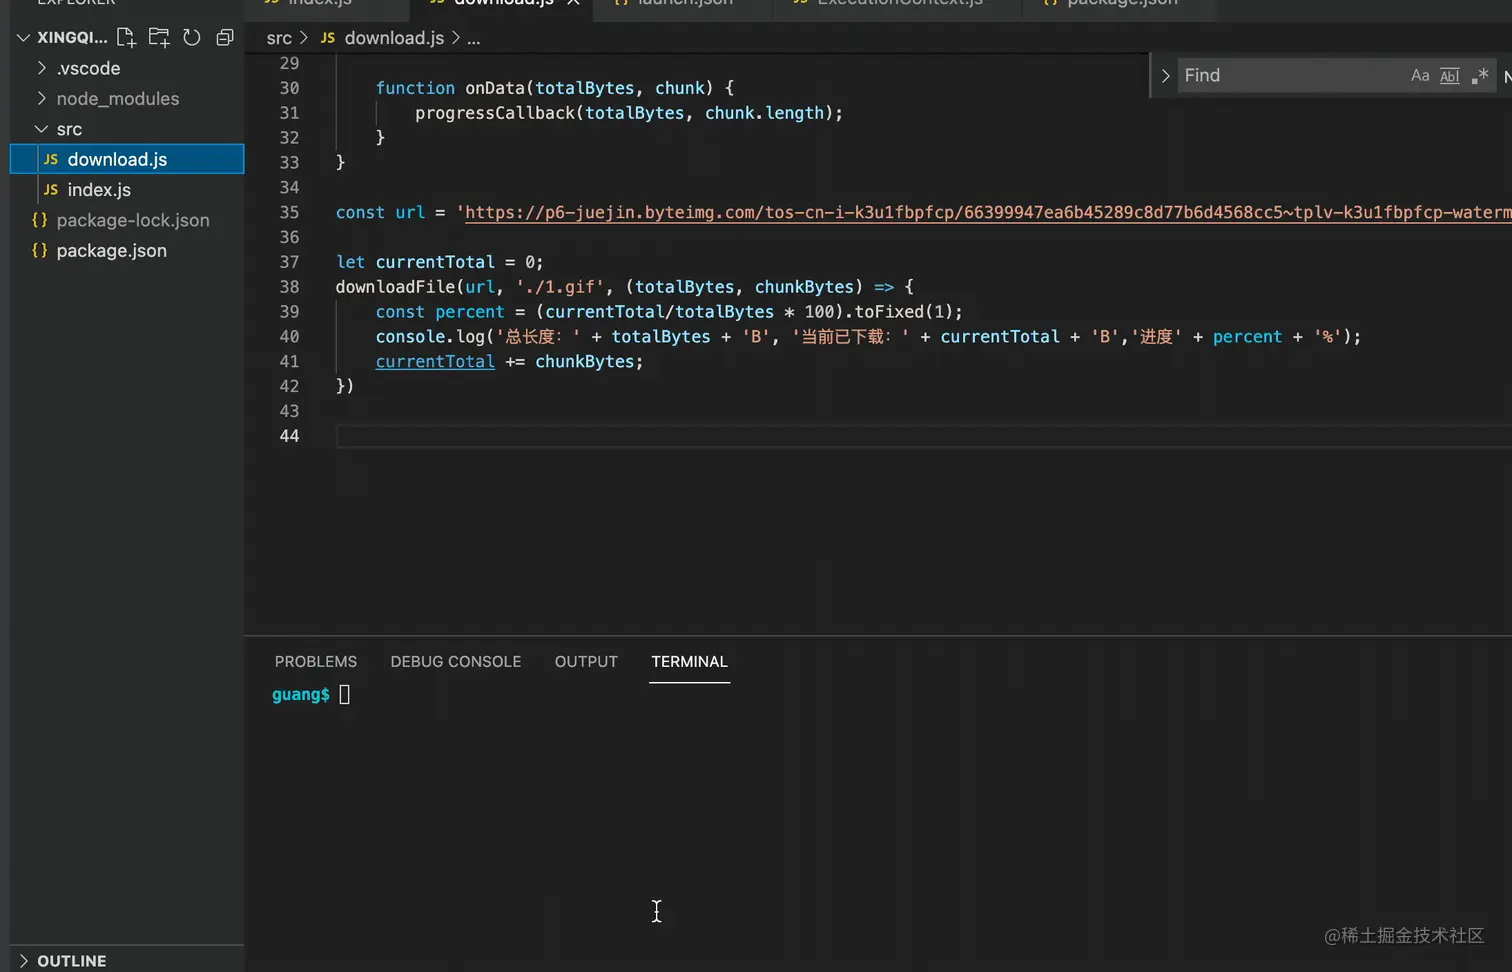Viewport: 1512px width, 972px height.
Task: Create a new folder in Explorer
Action: click(x=159, y=38)
